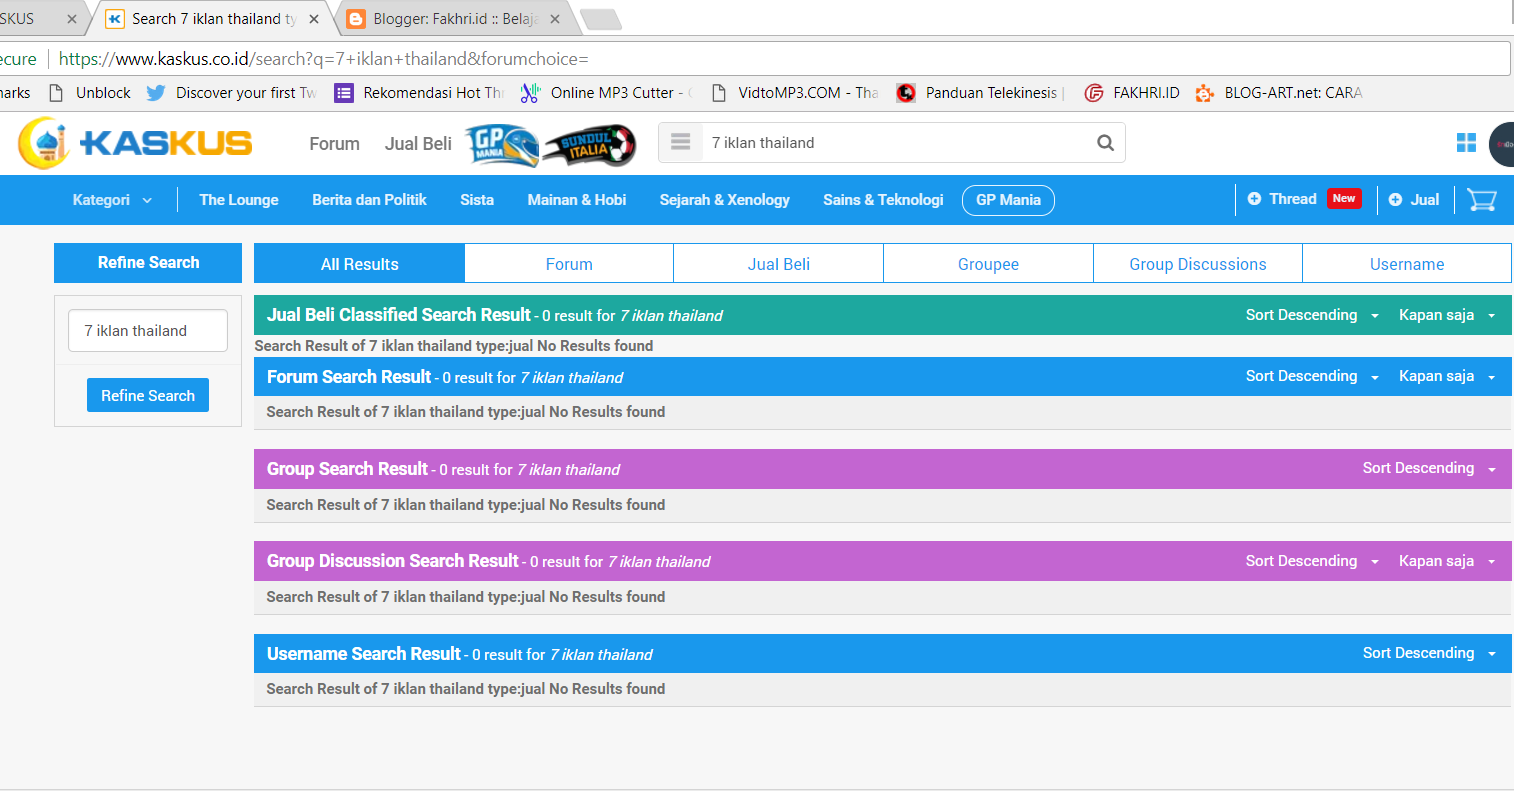1514x791 pixels.
Task: Open Kapan saja filter in Forum results
Action: 1446,377
